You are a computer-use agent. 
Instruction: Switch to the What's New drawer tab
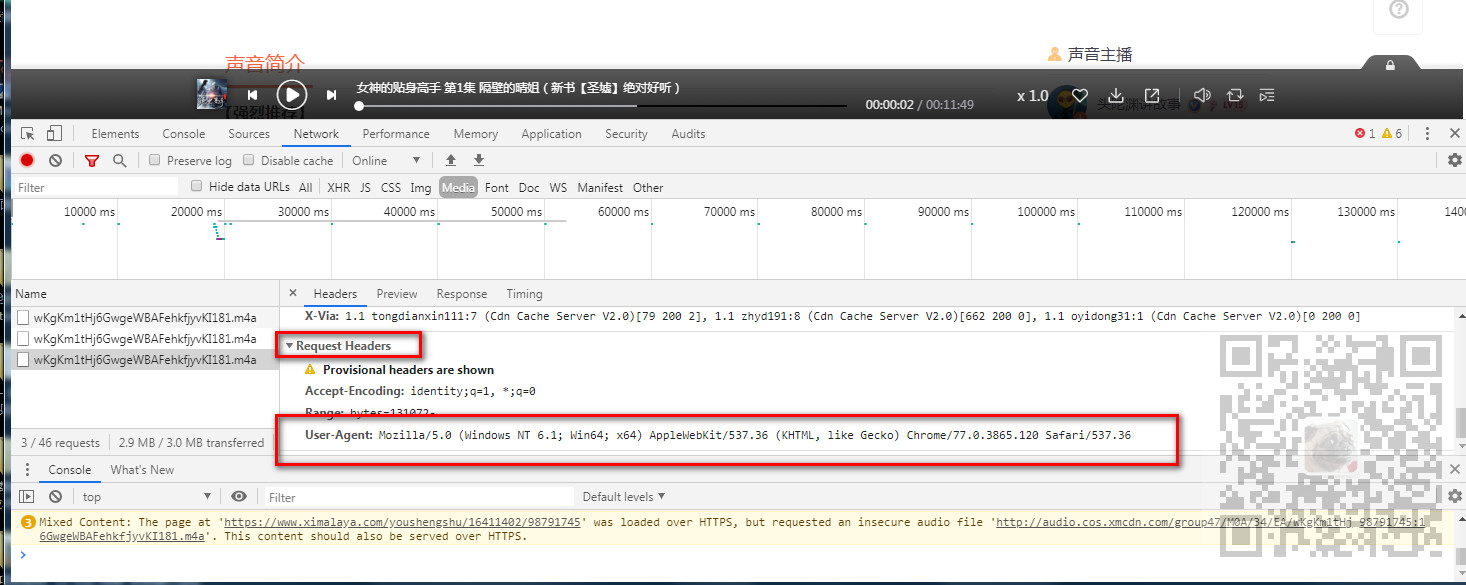point(142,470)
